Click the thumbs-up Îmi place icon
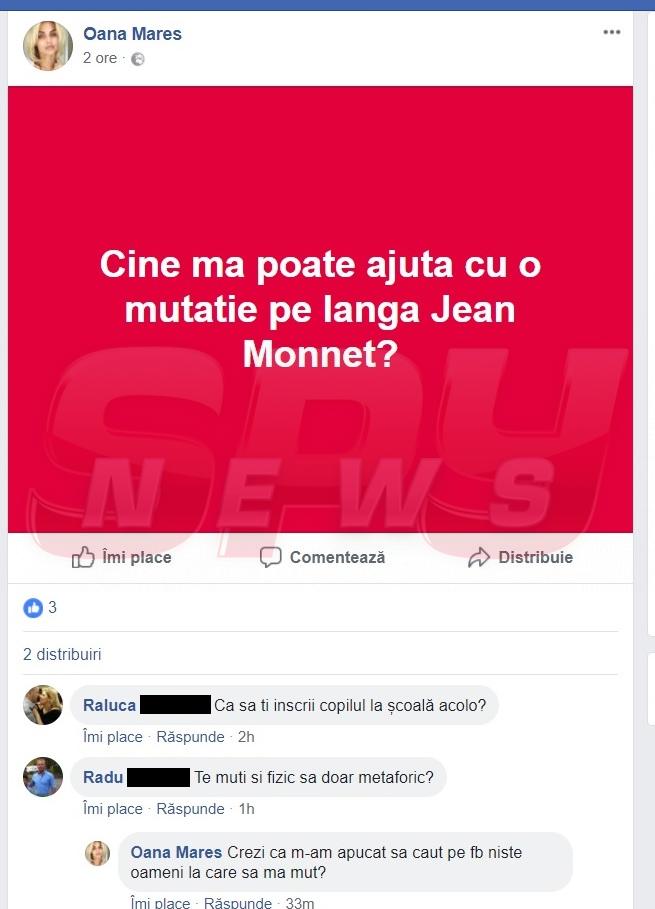Viewport: 655px width, 909px height. [83, 557]
